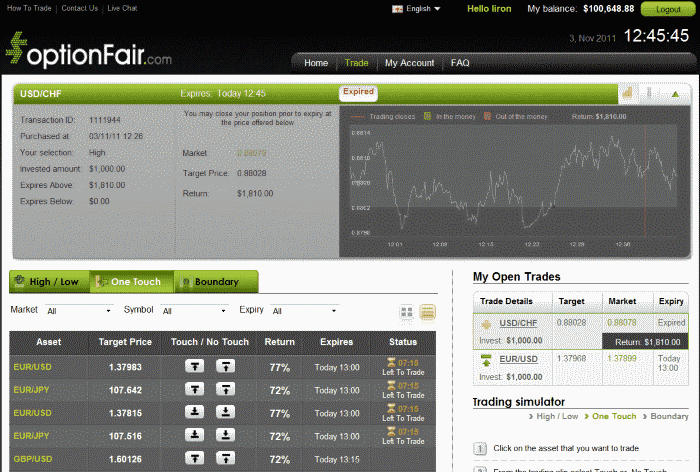
Task: Click Asset column header
Action: 49,342
